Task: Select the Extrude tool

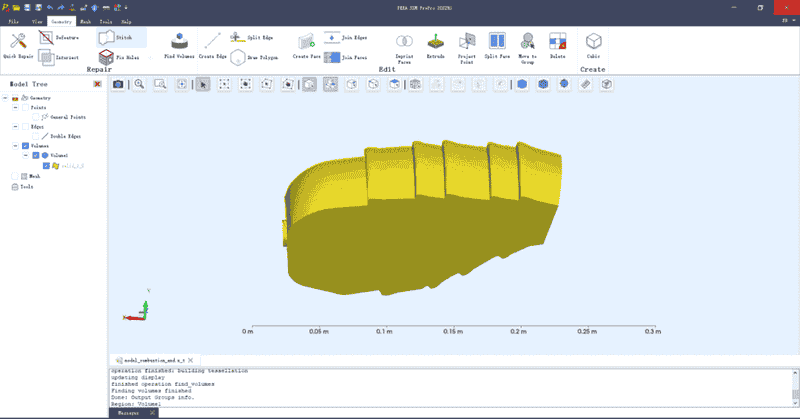Action: (435, 45)
